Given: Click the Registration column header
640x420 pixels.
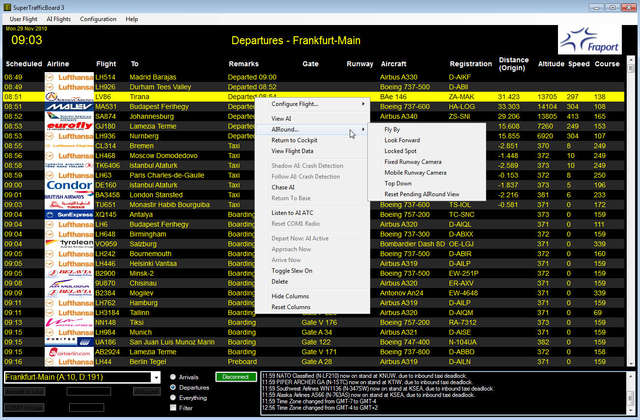Looking at the screenshot, I should [x=471, y=64].
